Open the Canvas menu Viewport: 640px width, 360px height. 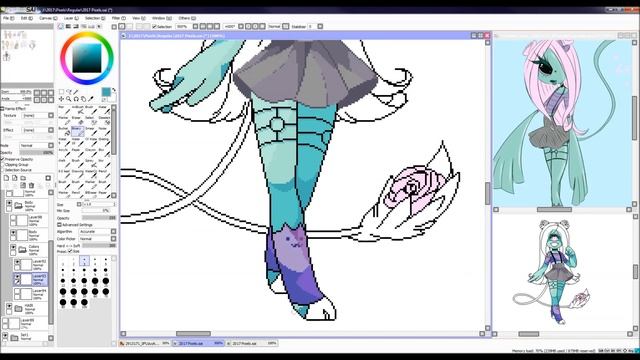click(x=47, y=18)
